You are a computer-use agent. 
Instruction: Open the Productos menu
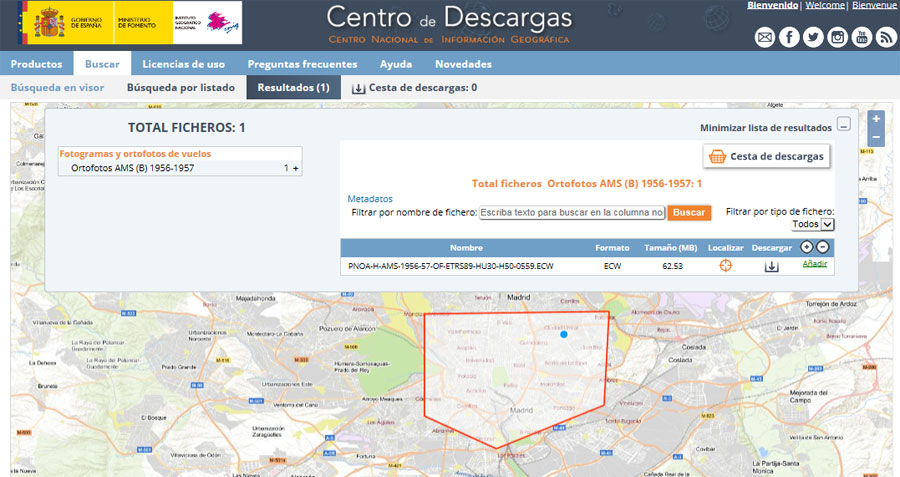coord(36,64)
